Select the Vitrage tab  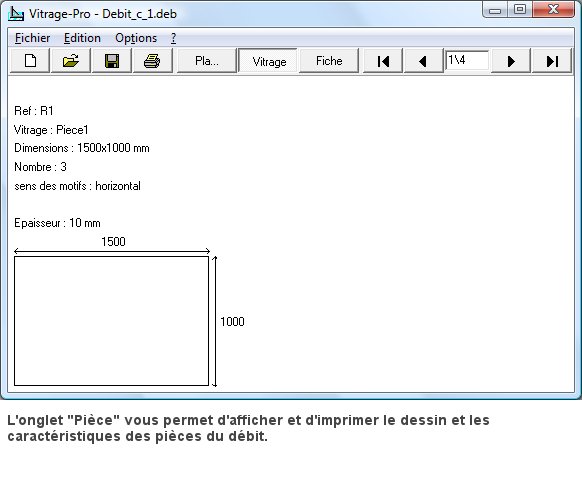[269, 61]
